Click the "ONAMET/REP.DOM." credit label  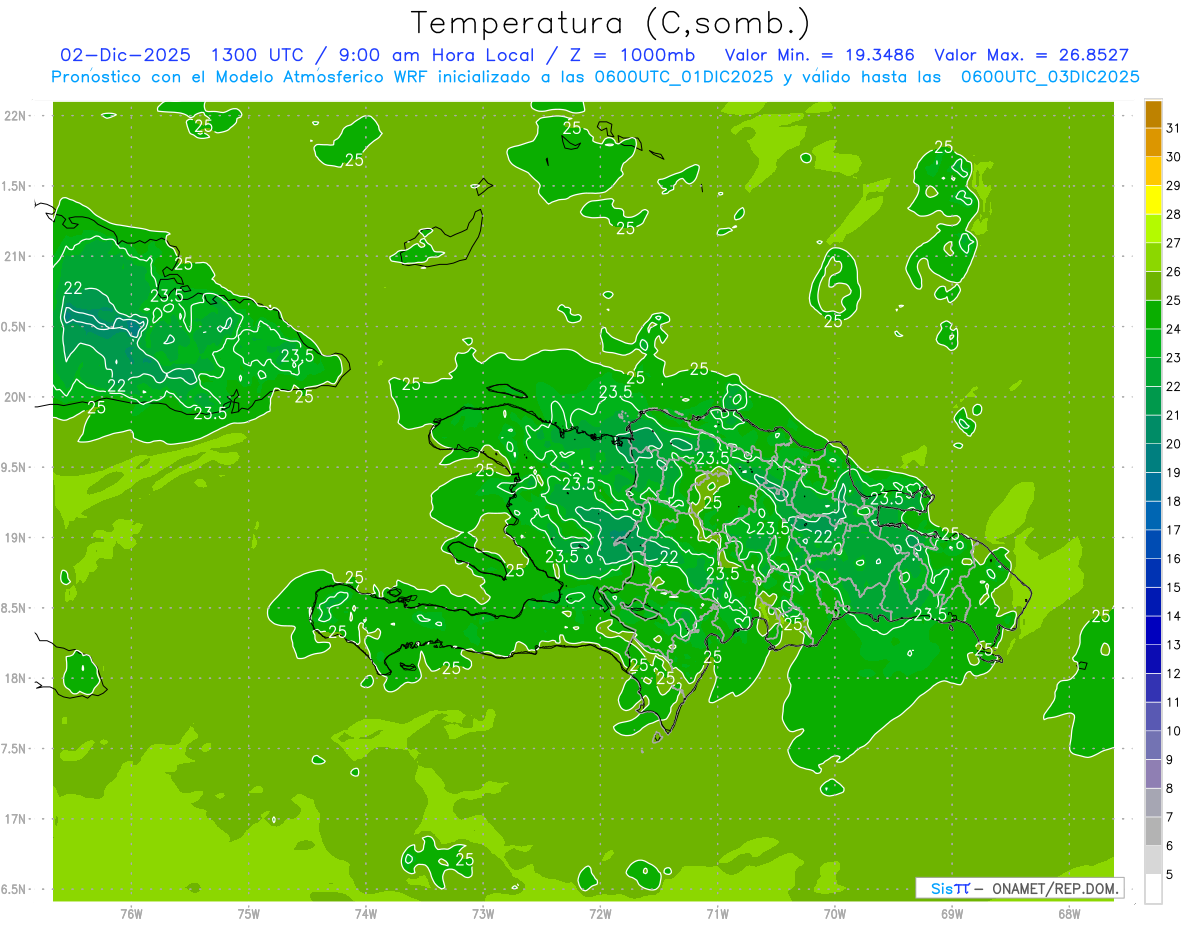1055,888
